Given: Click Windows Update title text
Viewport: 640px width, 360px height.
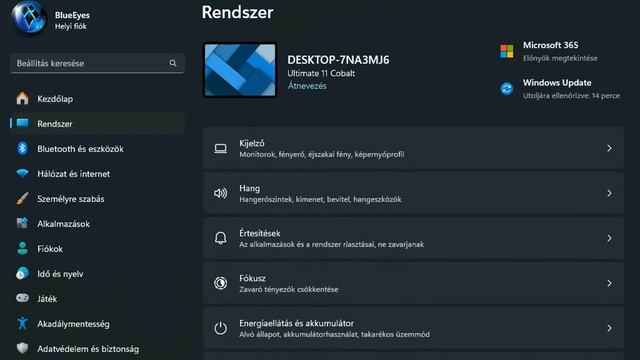Looking at the screenshot, I should (557, 82).
